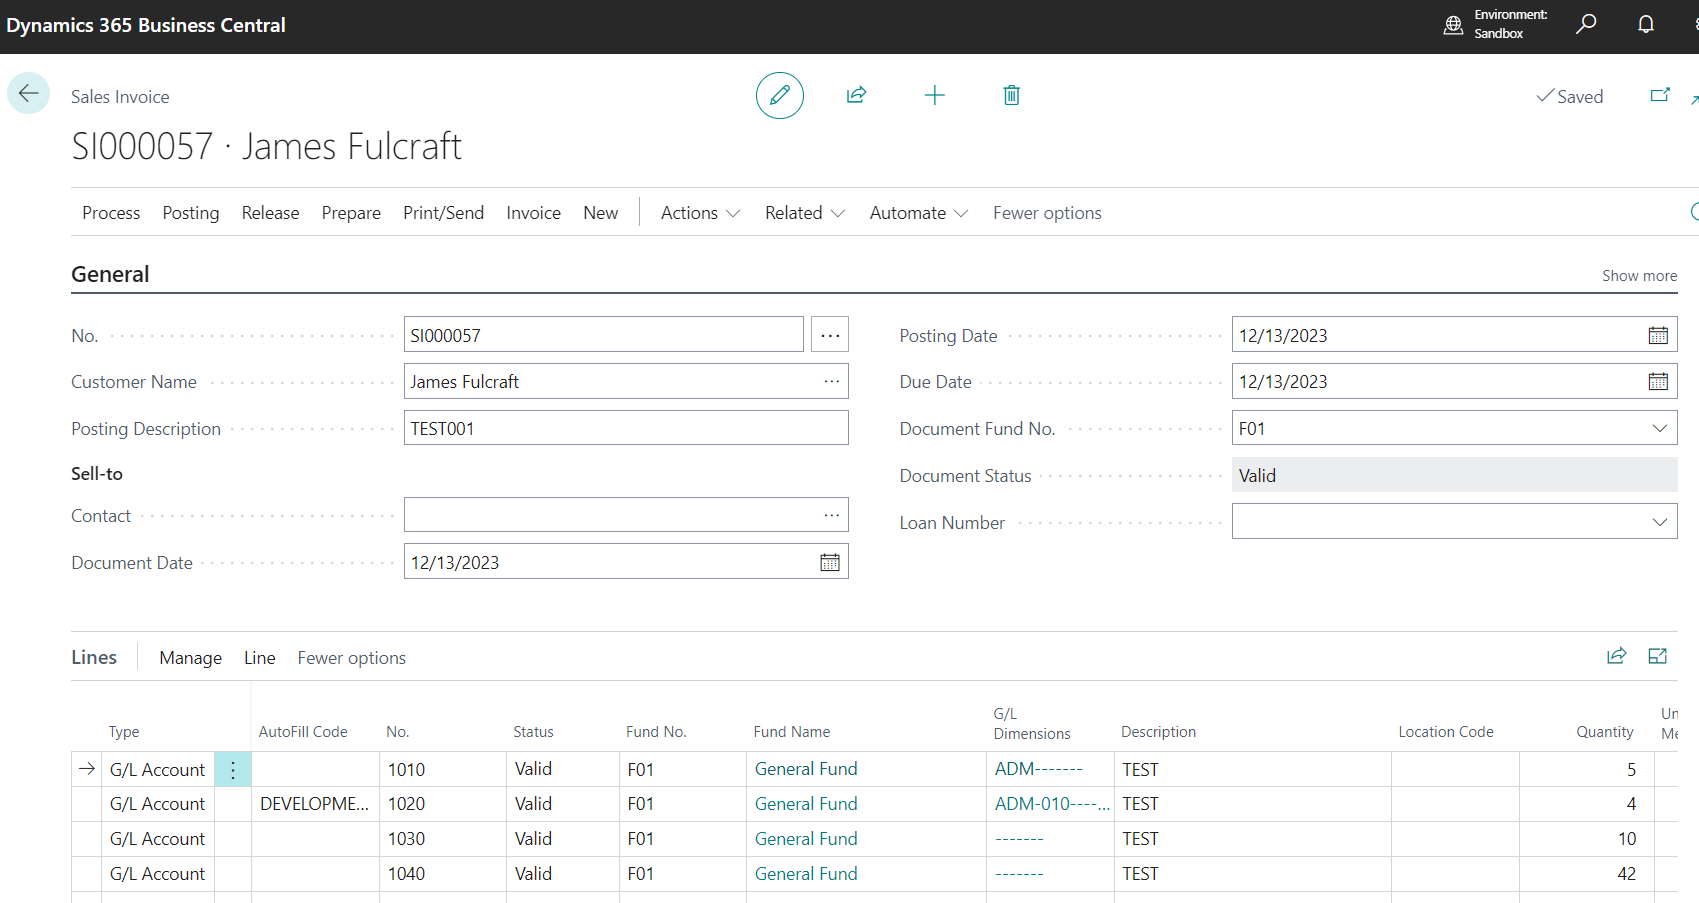
Task: Click the No. field containing SI000057
Action: click(604, 335)
